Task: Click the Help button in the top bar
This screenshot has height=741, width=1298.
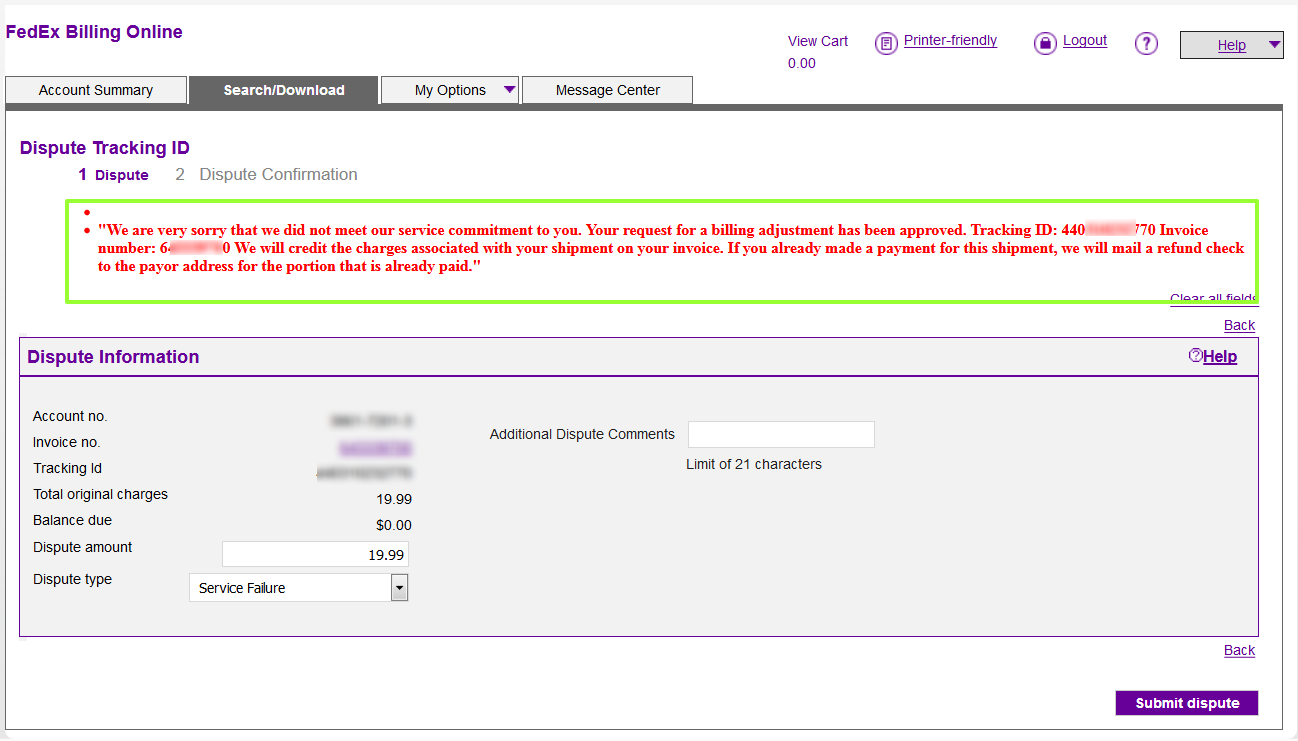Action: tap(1231, 45)
